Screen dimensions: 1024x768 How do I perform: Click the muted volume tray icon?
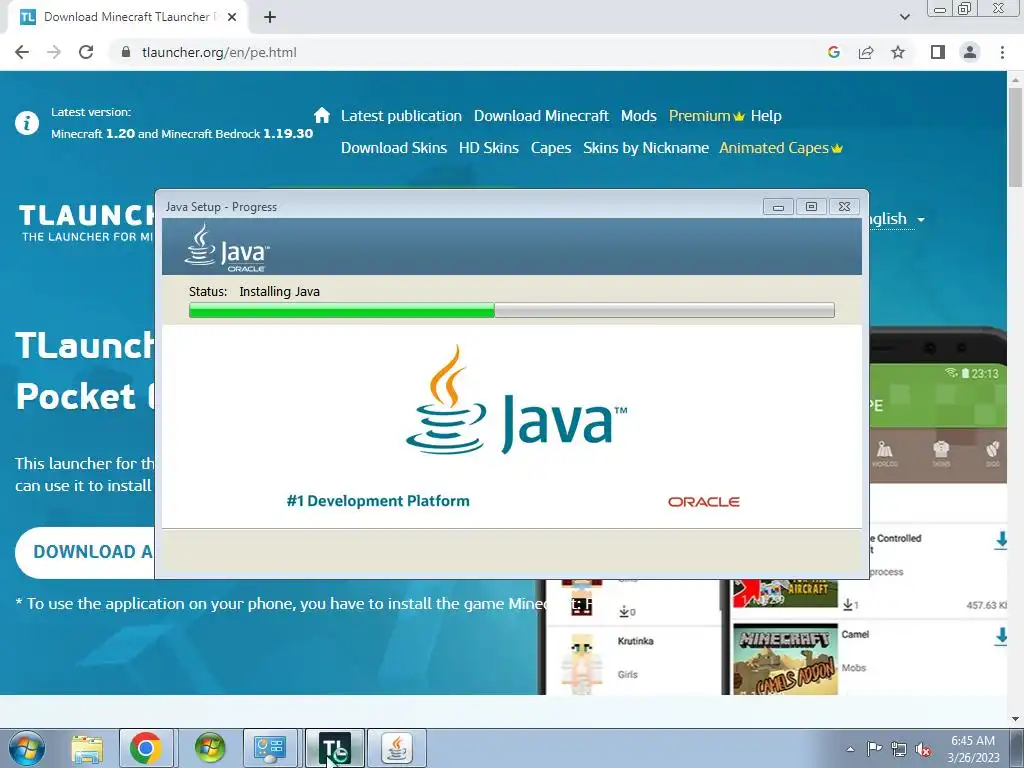pyautogui.click(x=923, y=749)
